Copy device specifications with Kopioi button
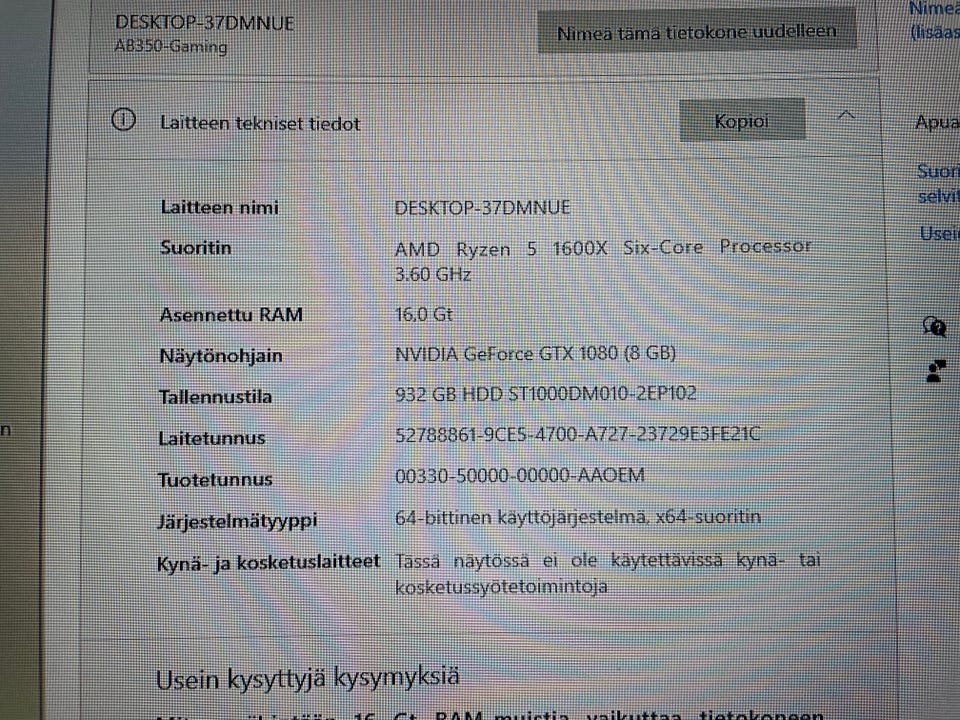Image resolution: width=960 pixels, height=720 pixels. pos(741,121)
